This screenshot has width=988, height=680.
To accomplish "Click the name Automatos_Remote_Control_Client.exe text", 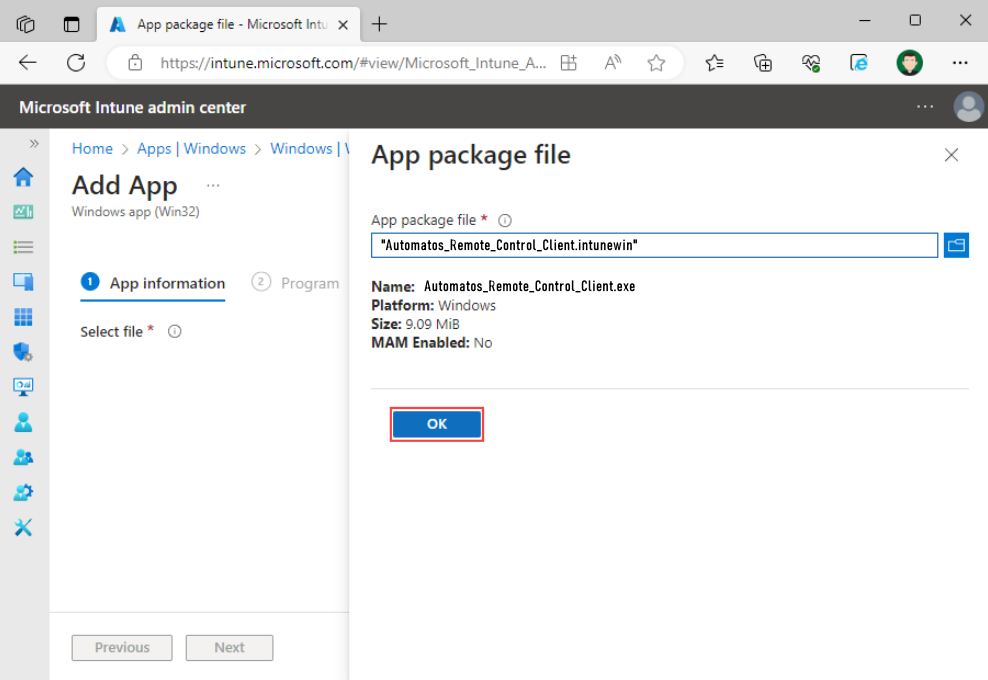I will pyautogui.click(x=529, y=286).
